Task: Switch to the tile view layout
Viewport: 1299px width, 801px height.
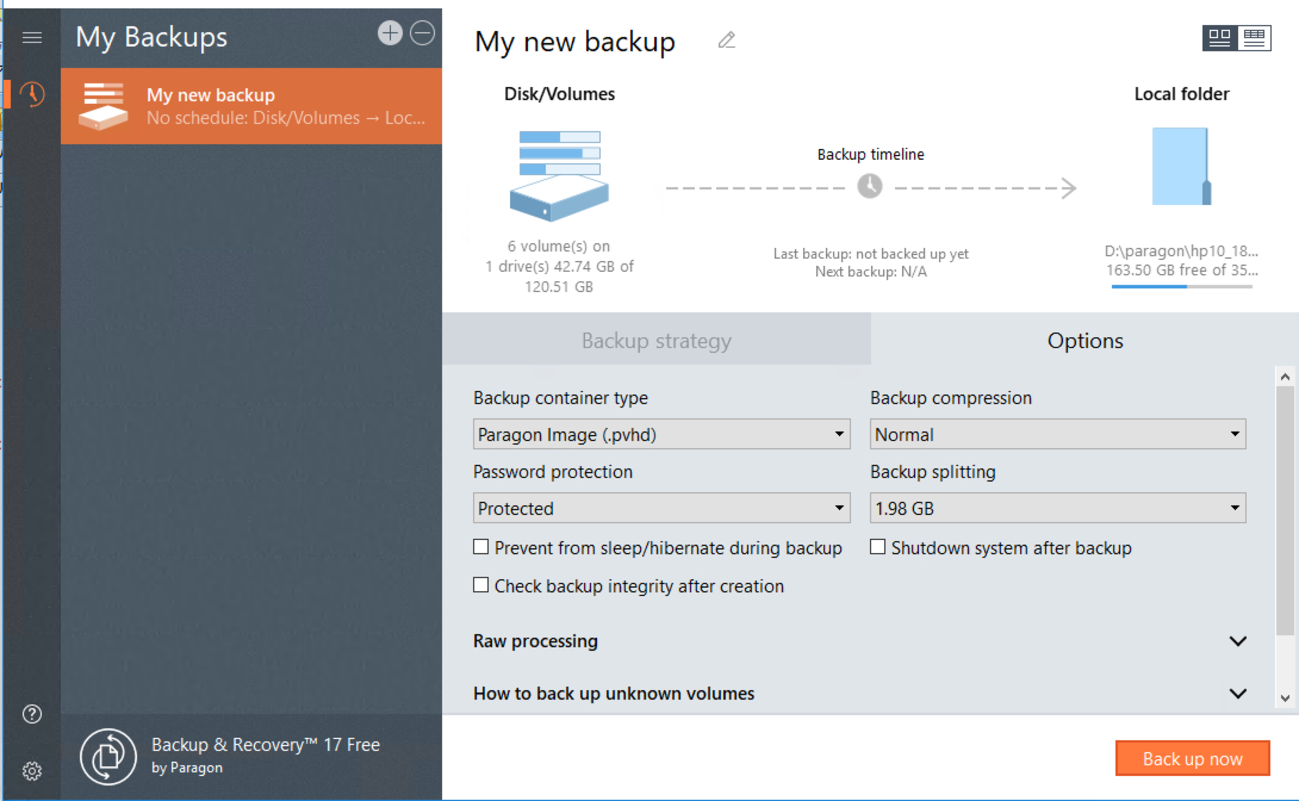Action: pyautogui.click(x=1220, y=38)
